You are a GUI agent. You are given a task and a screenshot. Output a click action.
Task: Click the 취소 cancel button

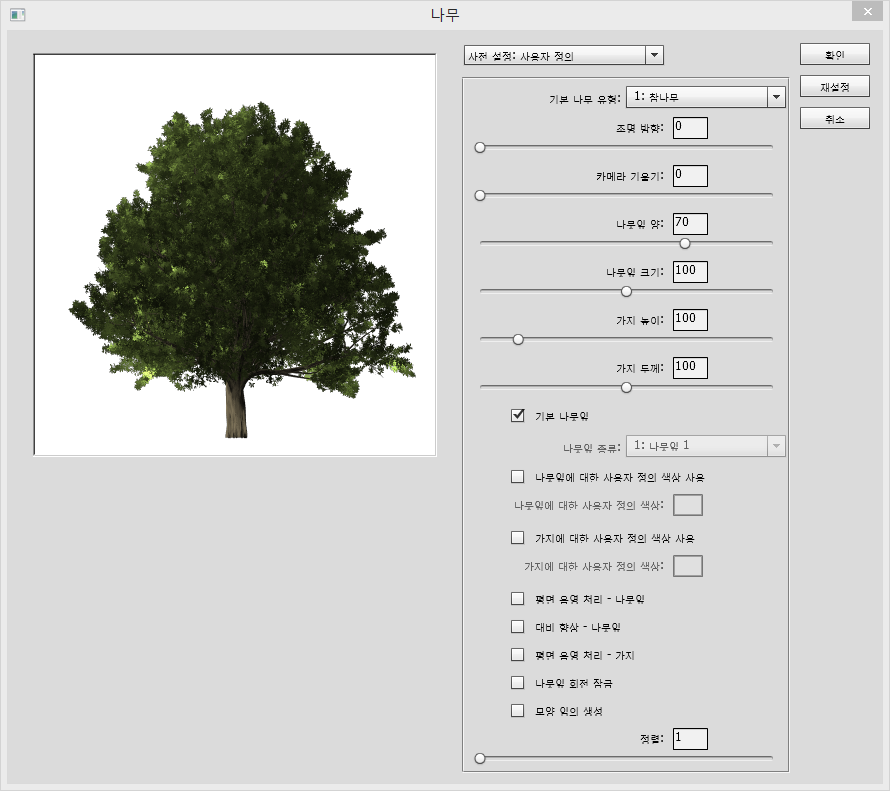[x=834, y=119]
